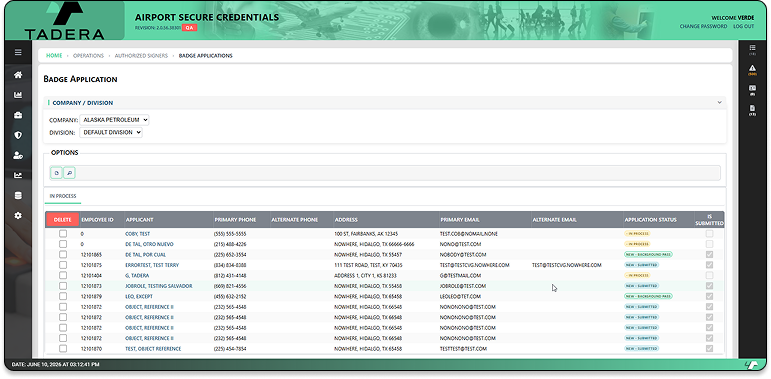Open the user shield sidebar icon
771x379 pixels.
[18, 155]
